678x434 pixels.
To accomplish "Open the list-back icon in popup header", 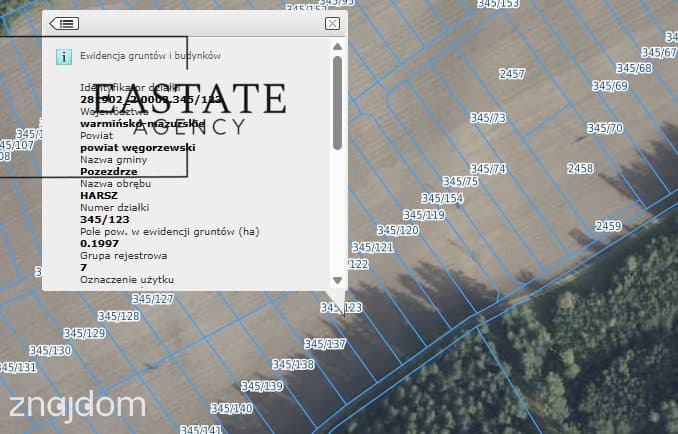I will (64, 23).
